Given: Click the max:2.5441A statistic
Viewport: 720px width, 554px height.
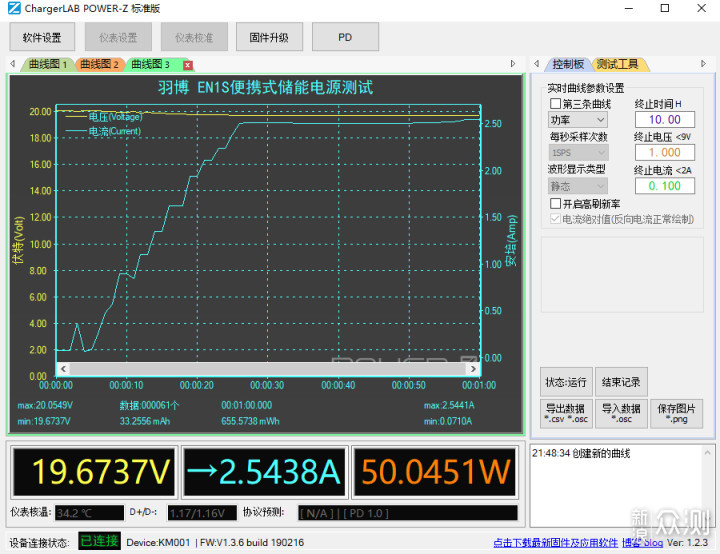Looking at the screenshot, I should tap(449, 406).
